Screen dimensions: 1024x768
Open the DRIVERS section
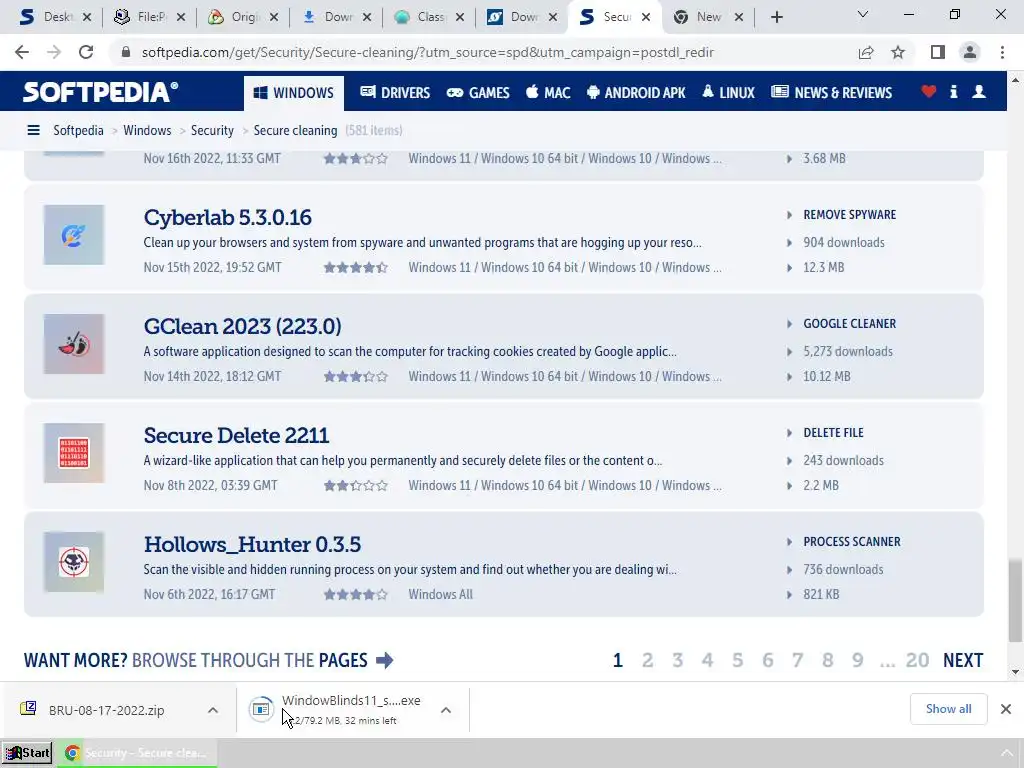point(395,93)
